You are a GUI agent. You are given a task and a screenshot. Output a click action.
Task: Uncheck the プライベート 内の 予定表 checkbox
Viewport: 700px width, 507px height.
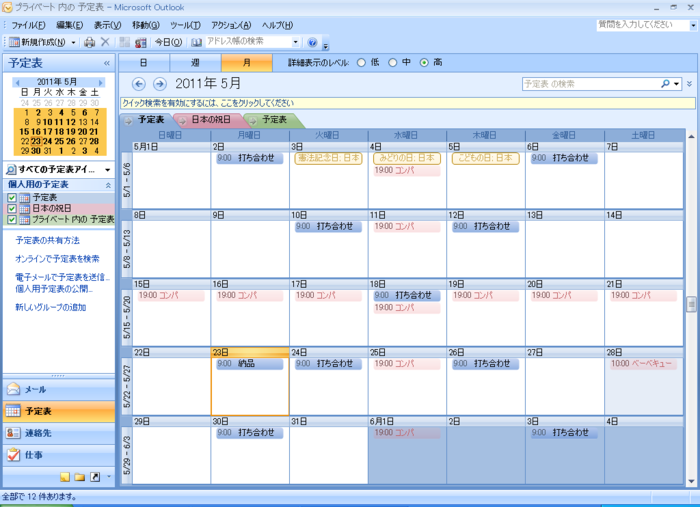pyautogui.click(x=12, y=220)
